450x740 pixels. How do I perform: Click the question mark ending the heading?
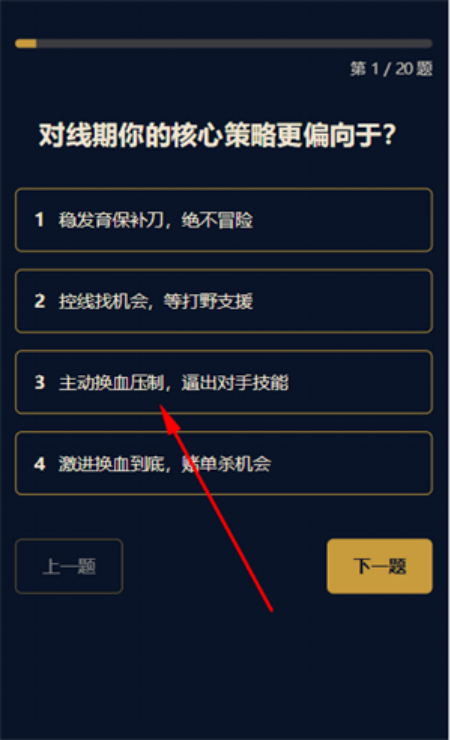point(389,135)
